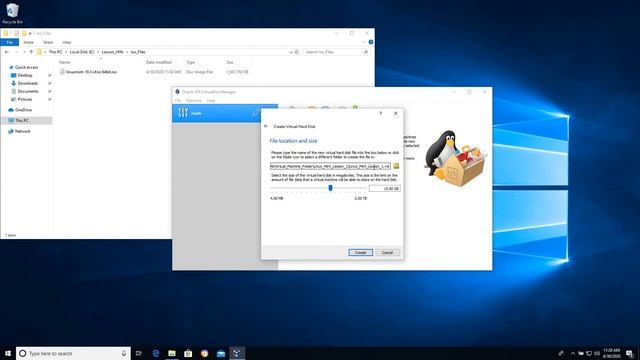Screen dimensions: 640x360
Task: Sort by the Name column header
Action: coord(64,62)
